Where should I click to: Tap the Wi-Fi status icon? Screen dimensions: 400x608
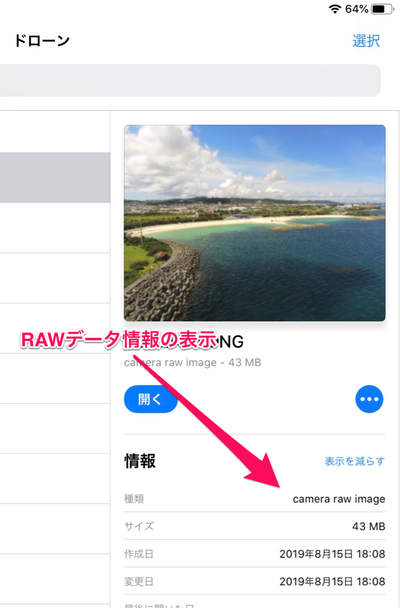point(334,9)
